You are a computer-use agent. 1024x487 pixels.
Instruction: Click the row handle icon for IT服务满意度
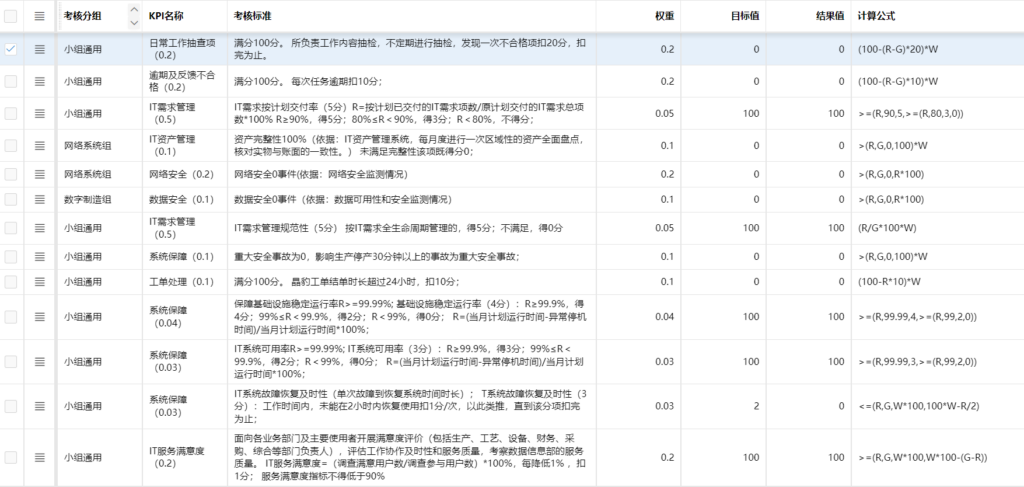(40, 457)
